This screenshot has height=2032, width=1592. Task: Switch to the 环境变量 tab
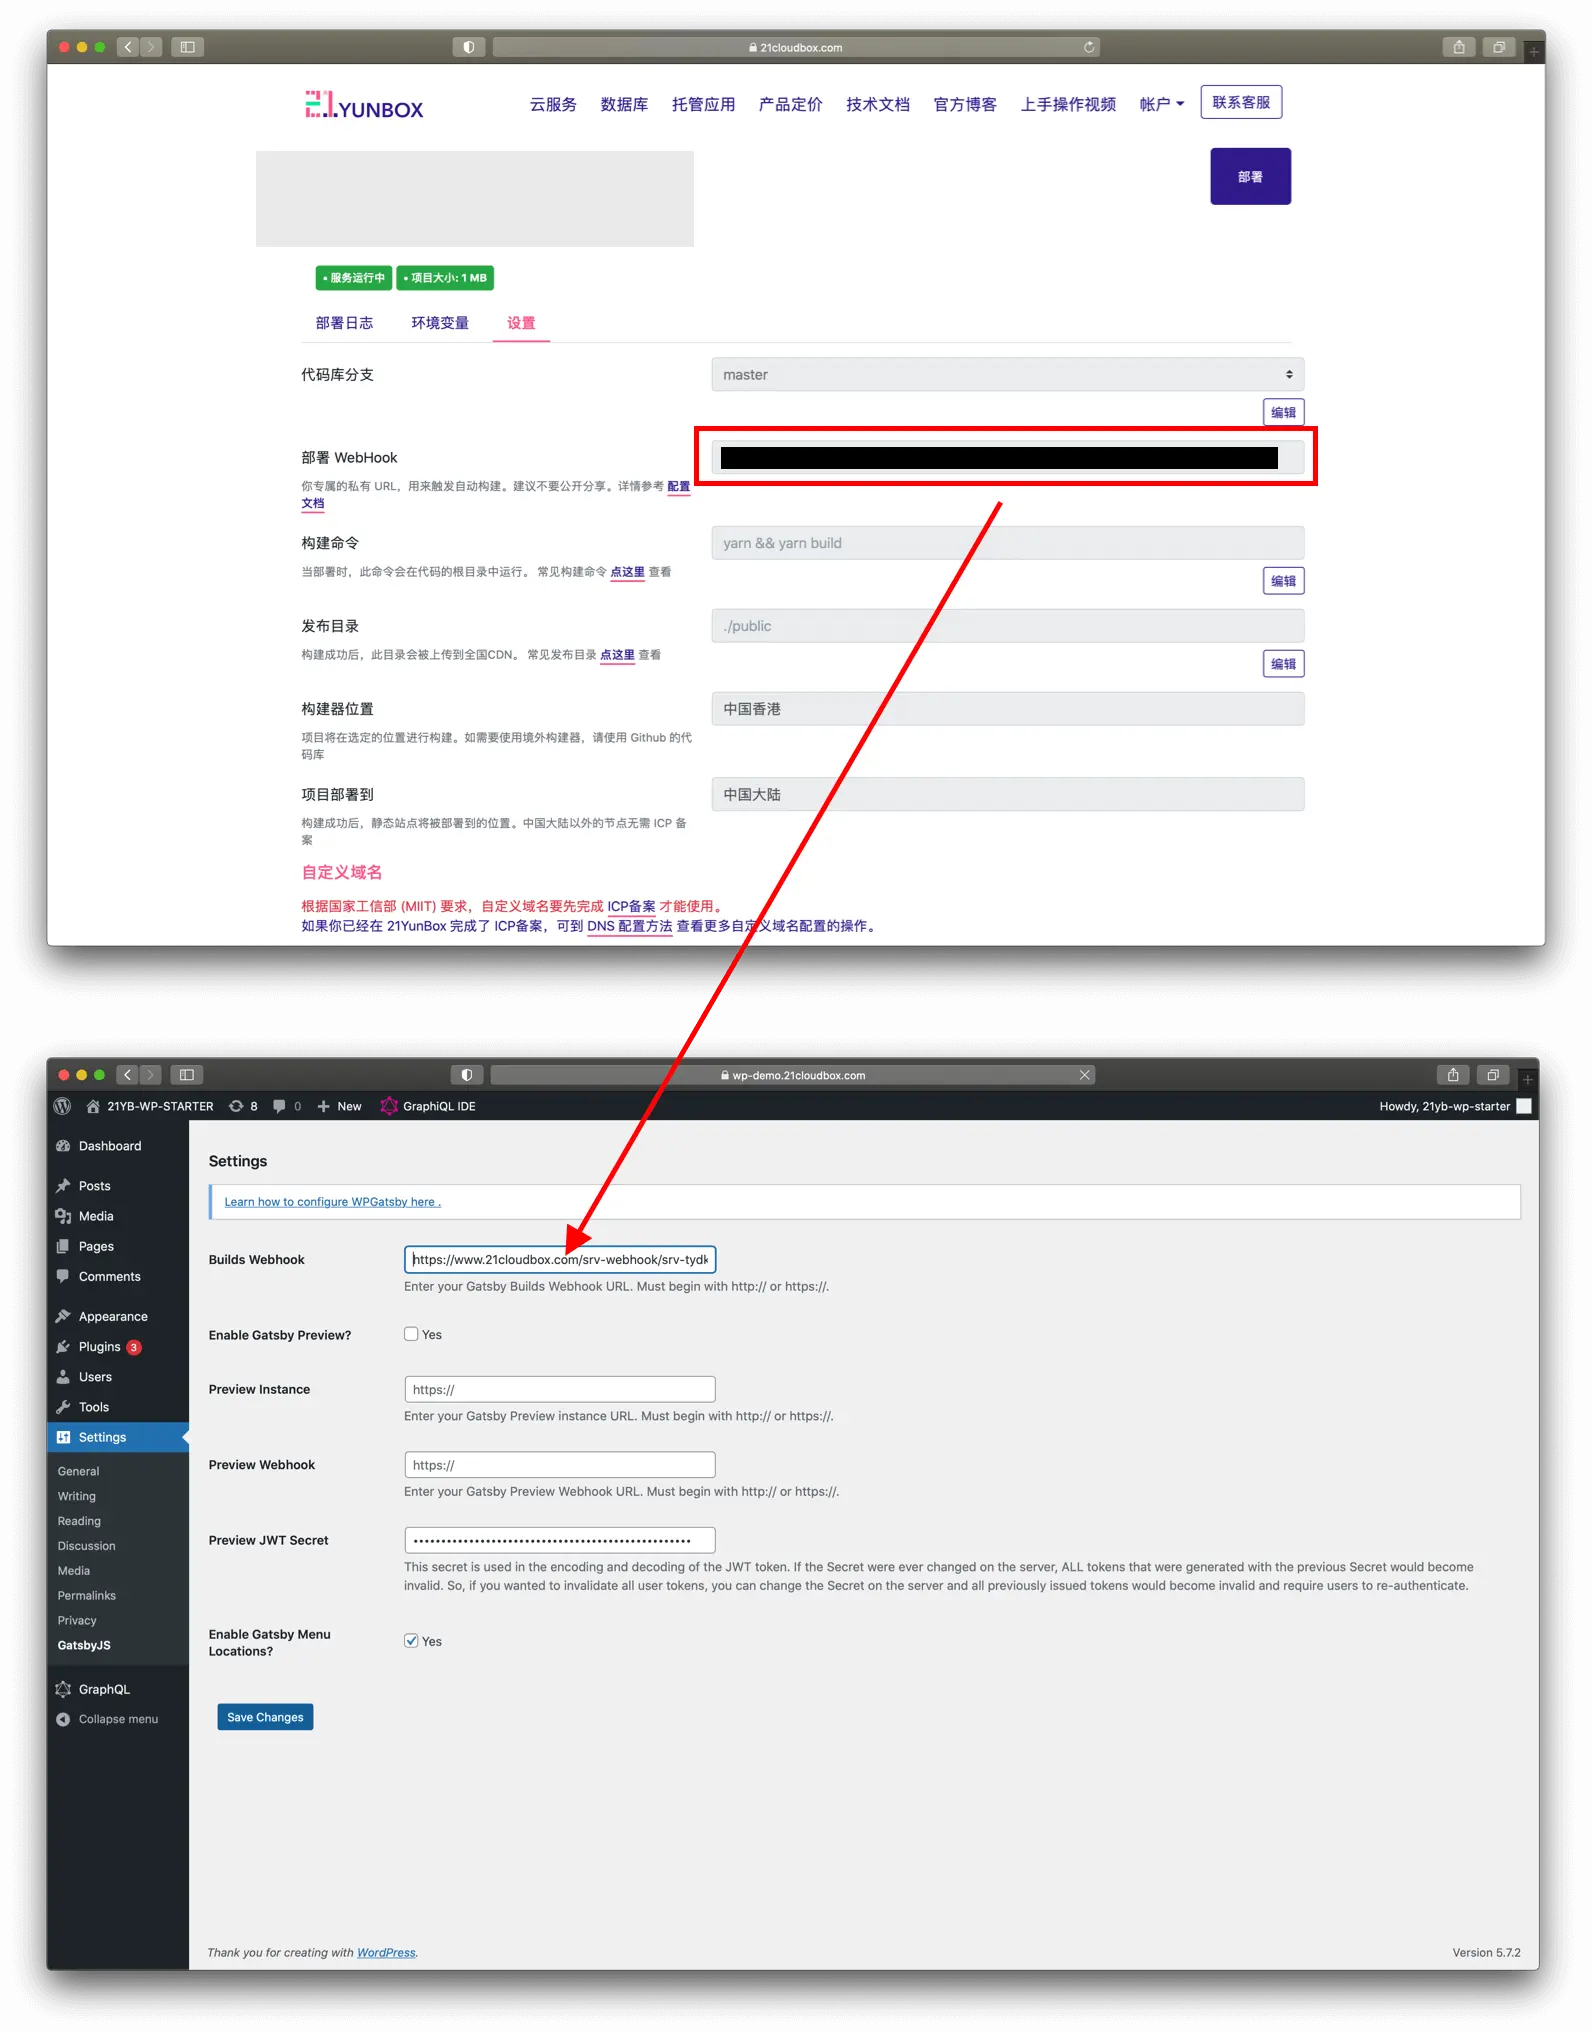click(440, 323)
